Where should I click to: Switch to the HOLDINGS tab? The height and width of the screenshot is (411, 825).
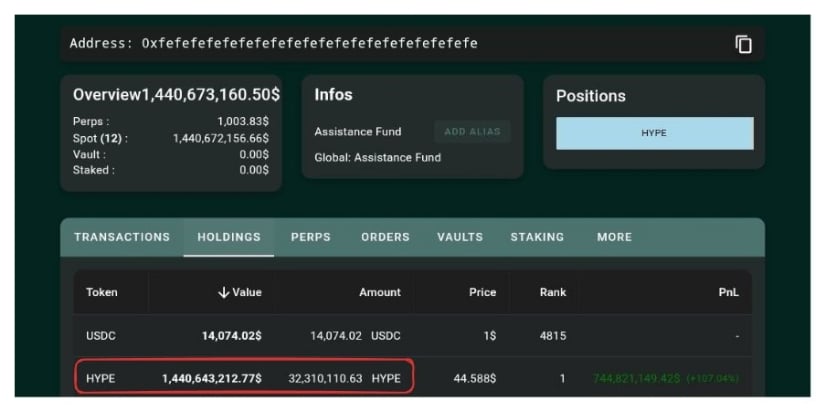pyautogui.click(x=229, y=237)
